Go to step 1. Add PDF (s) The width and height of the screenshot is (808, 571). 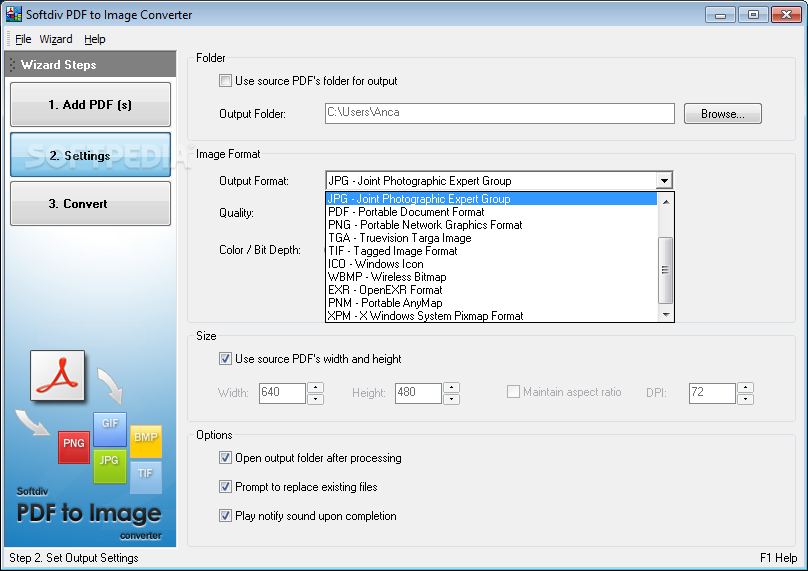coord(90,105)
